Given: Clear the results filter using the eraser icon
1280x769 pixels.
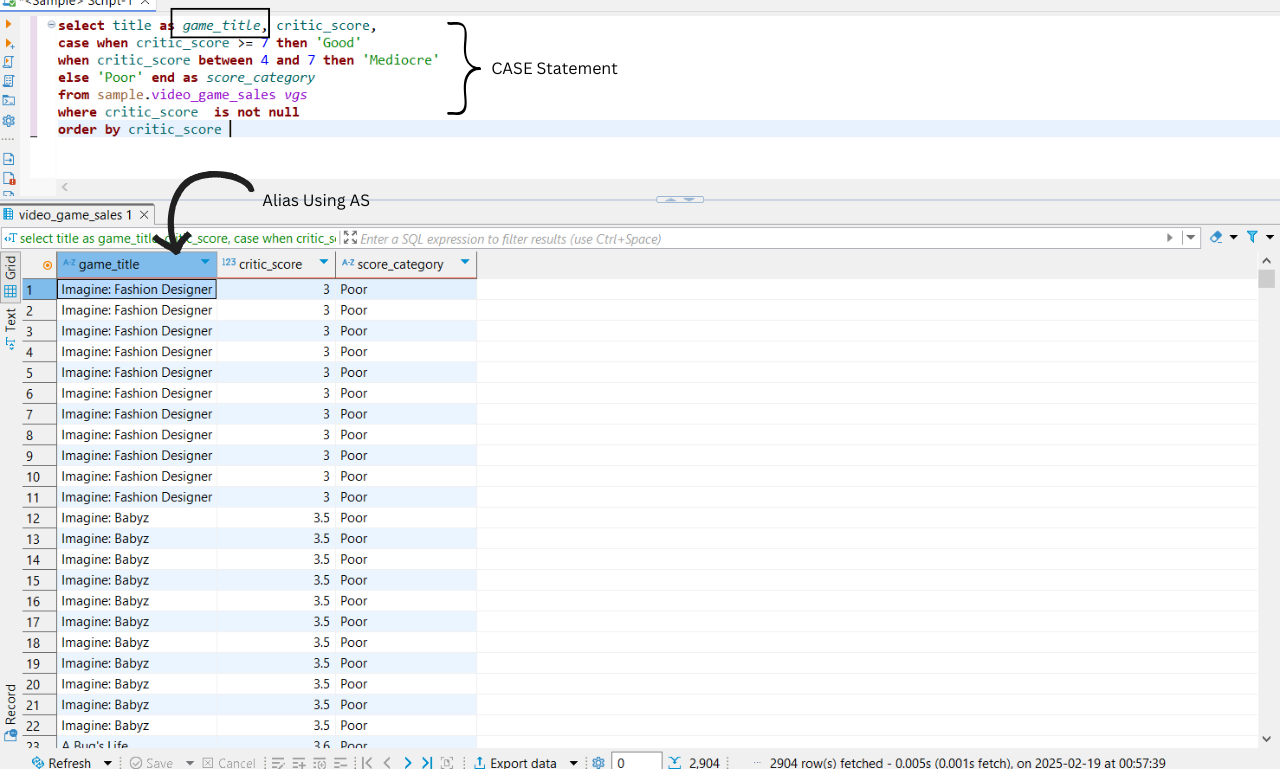Looking at the screenshot, I should pyautogui.click(x=1216, y=238).
